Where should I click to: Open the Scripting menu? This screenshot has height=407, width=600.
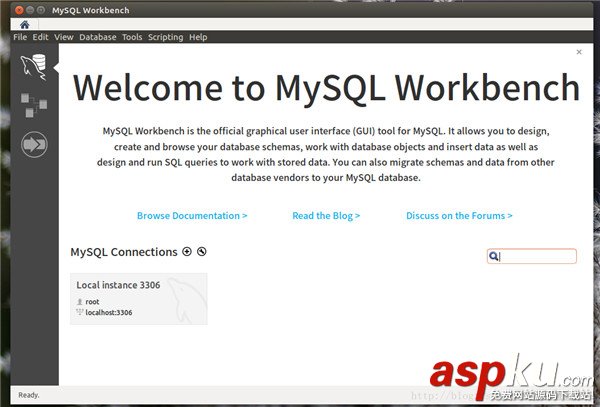pyautogui.click(x=165, y=37)
